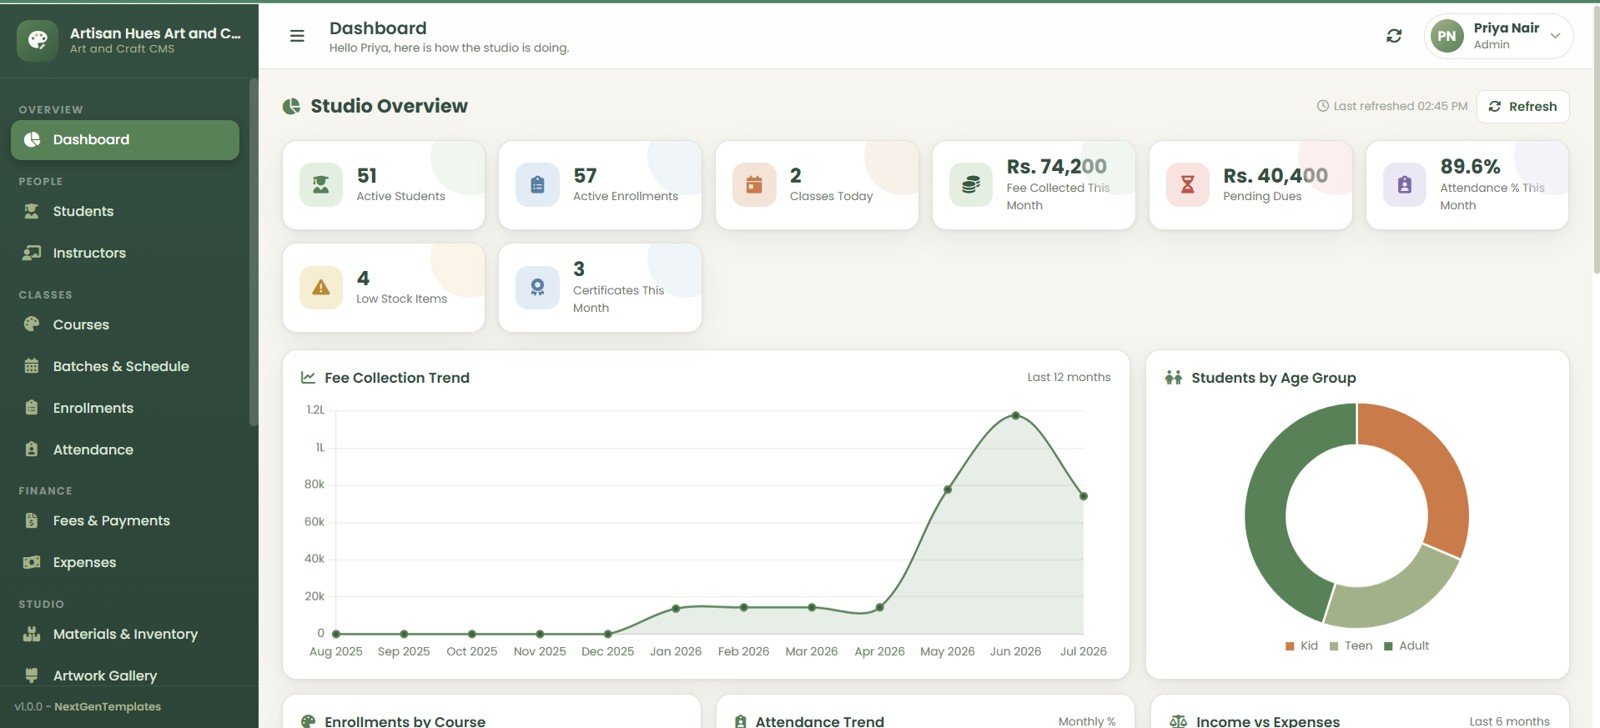The height and width of the screenshot is (728, 1600).
Task: Click the Pending Dues hourglass icon
Action: tap(1187, 185)
